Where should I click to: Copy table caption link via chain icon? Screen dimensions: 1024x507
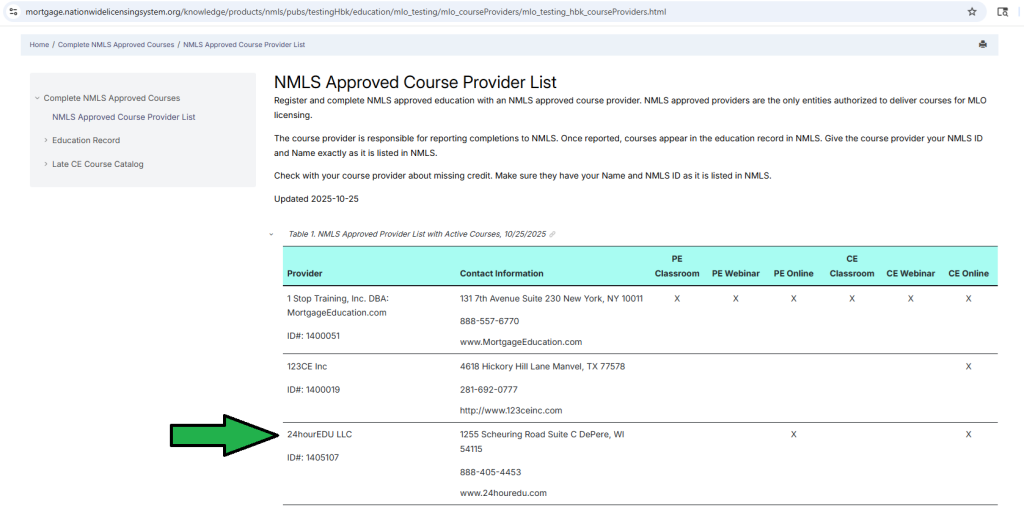(552, 234)
